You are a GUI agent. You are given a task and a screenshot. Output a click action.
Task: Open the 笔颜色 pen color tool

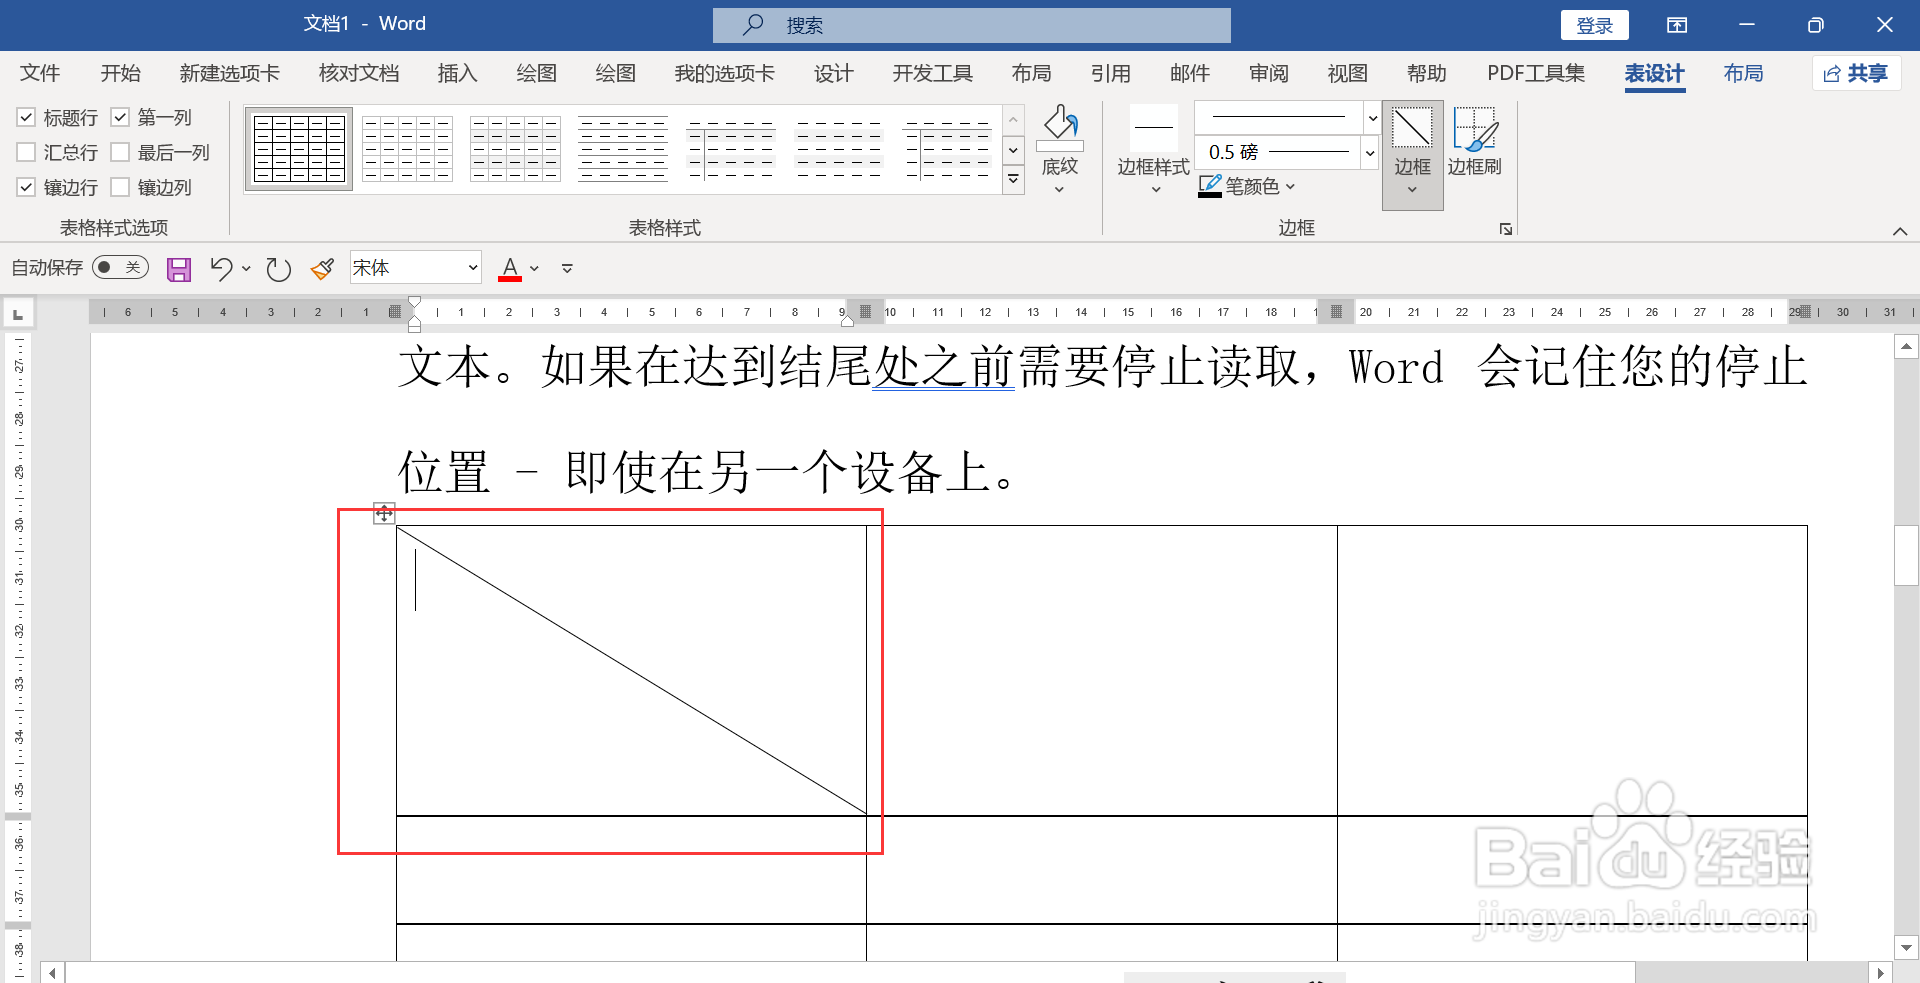tap(1245, 186)
